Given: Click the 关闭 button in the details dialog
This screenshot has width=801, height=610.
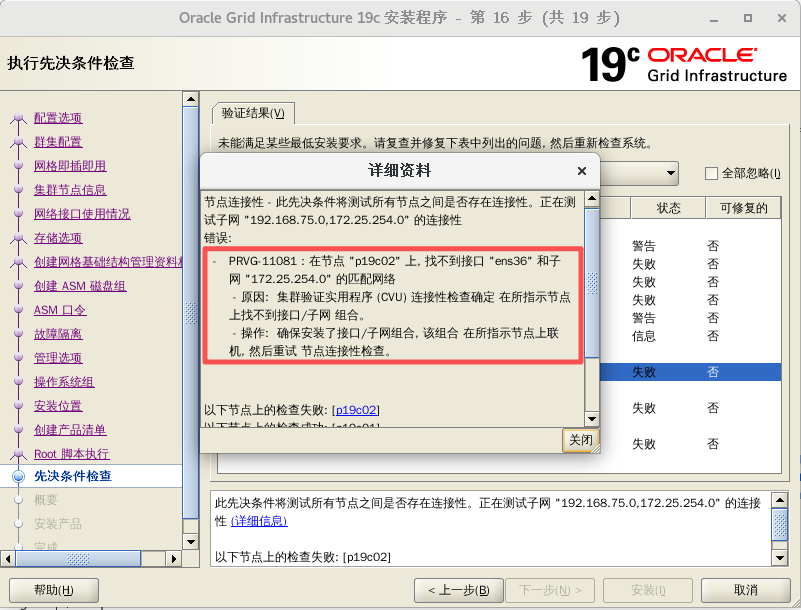Looking at the screenshot, I should click(580, 440).
